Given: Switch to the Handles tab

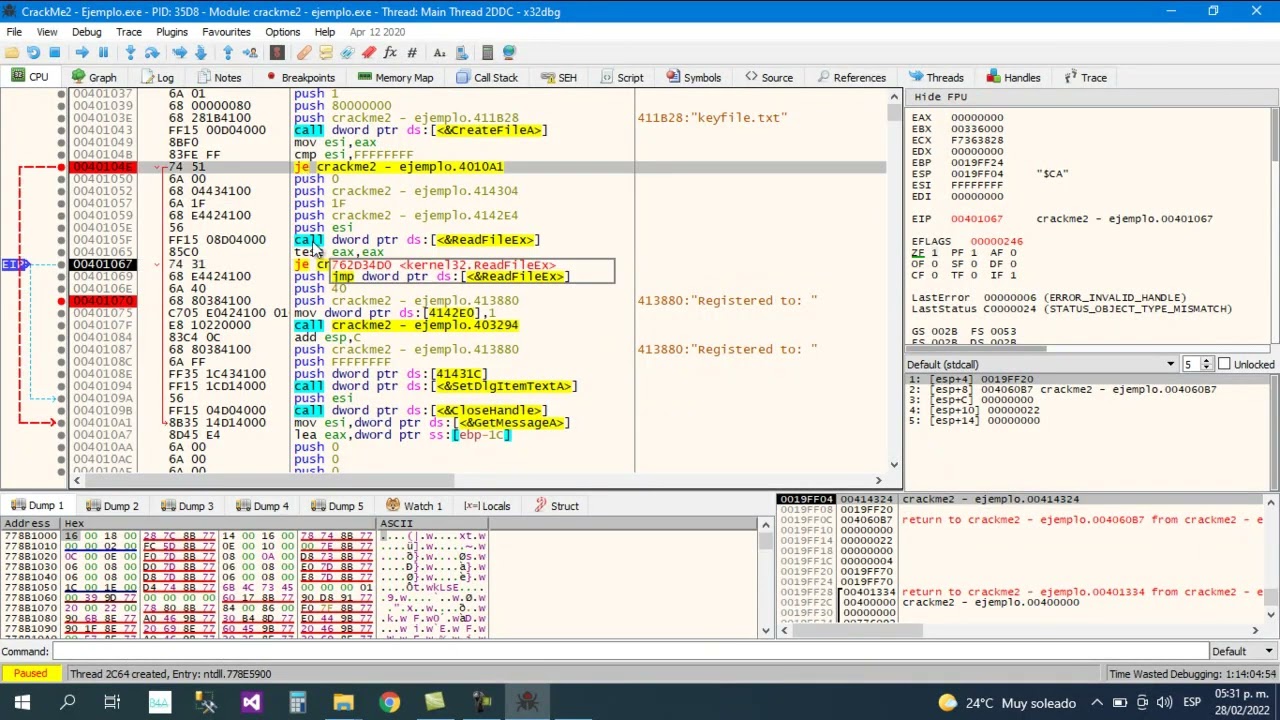Looking at the screenshot, I should [x=1013, y=78].
